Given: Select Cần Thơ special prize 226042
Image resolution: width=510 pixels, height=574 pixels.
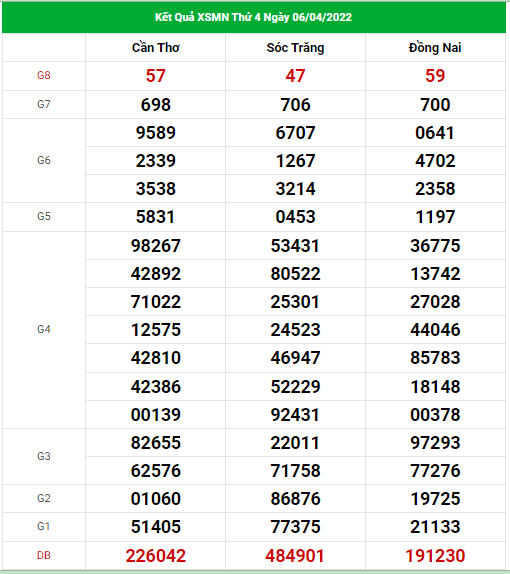Looking at the screenshot, I should [156, 556].
